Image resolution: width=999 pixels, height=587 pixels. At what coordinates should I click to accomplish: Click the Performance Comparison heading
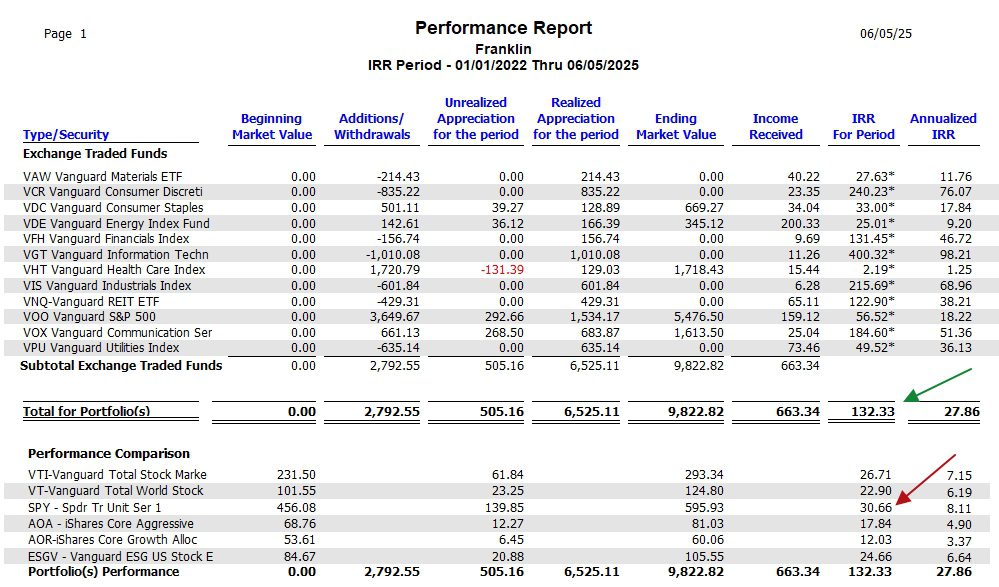(109, 454)
